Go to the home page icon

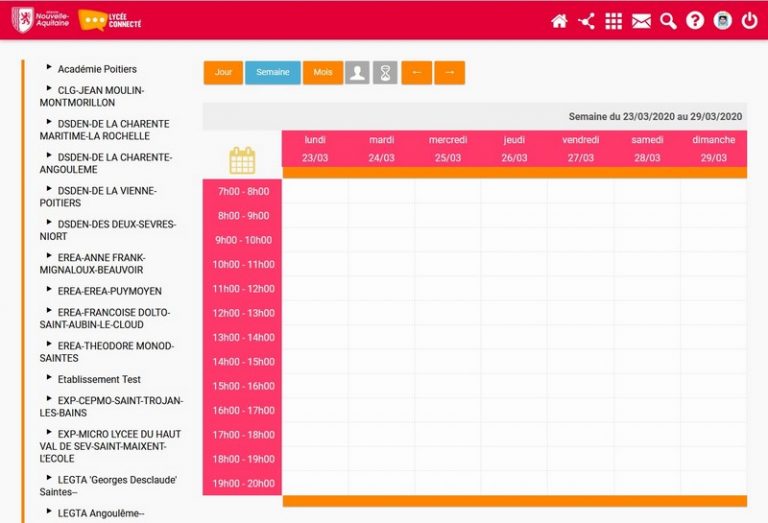559,21
